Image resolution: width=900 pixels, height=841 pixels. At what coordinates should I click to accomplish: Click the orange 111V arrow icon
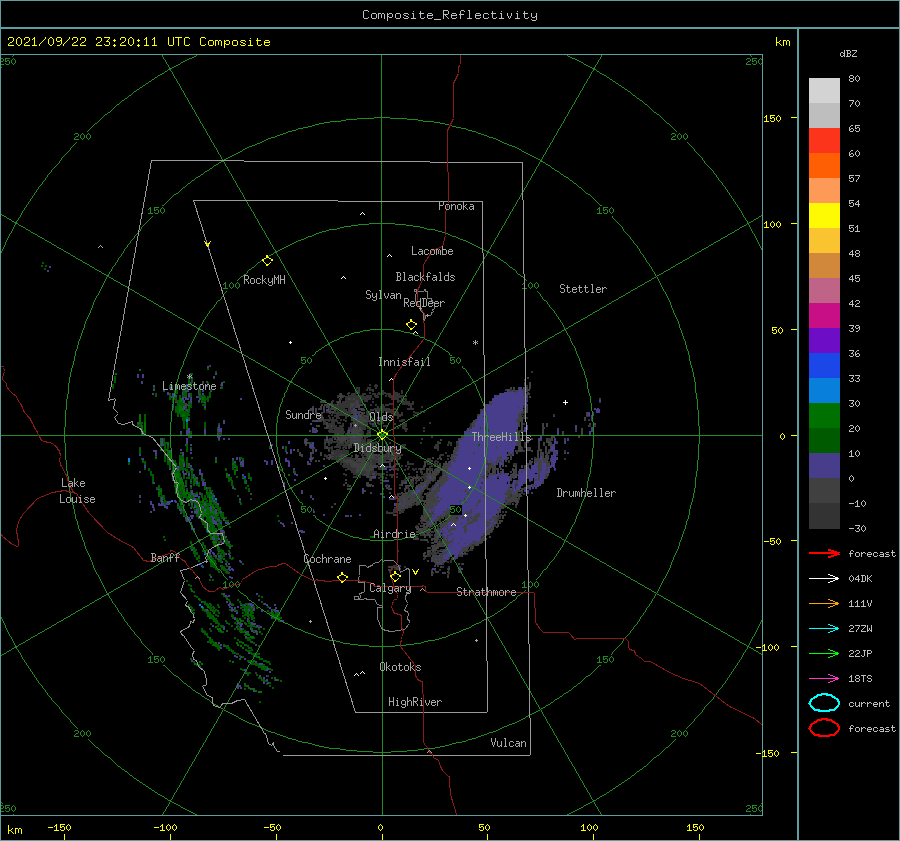coord(824,603)
